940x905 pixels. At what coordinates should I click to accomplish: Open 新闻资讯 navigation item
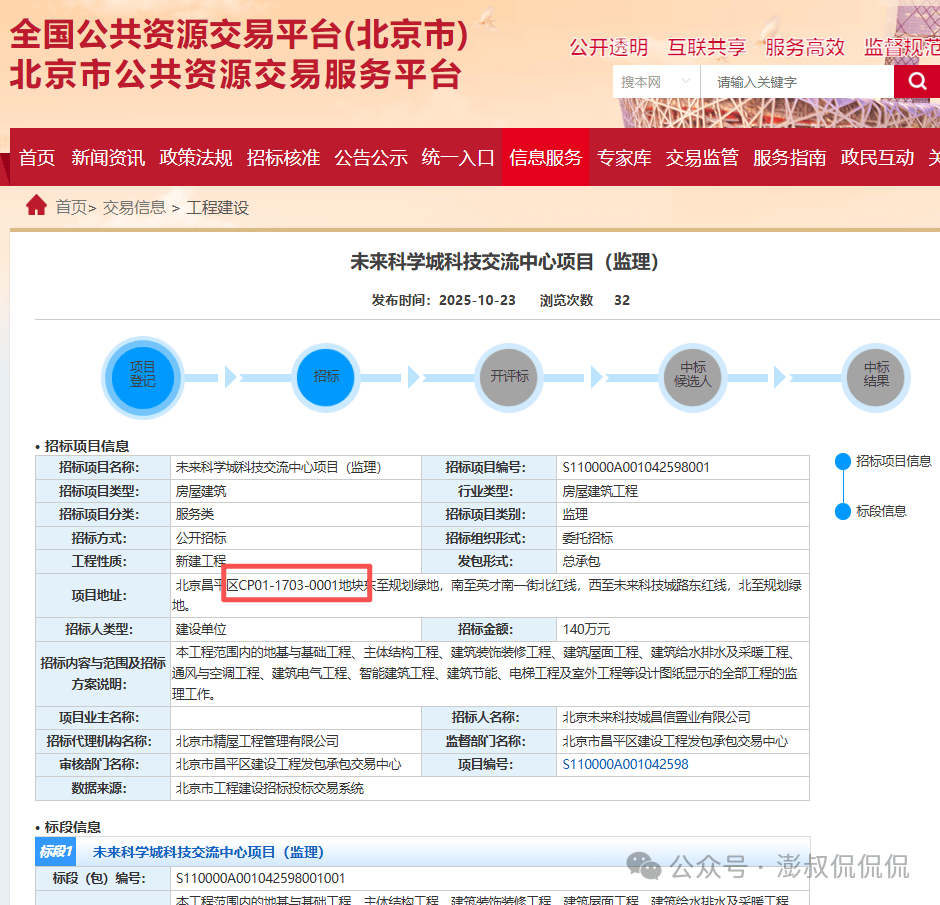(108, 158)
